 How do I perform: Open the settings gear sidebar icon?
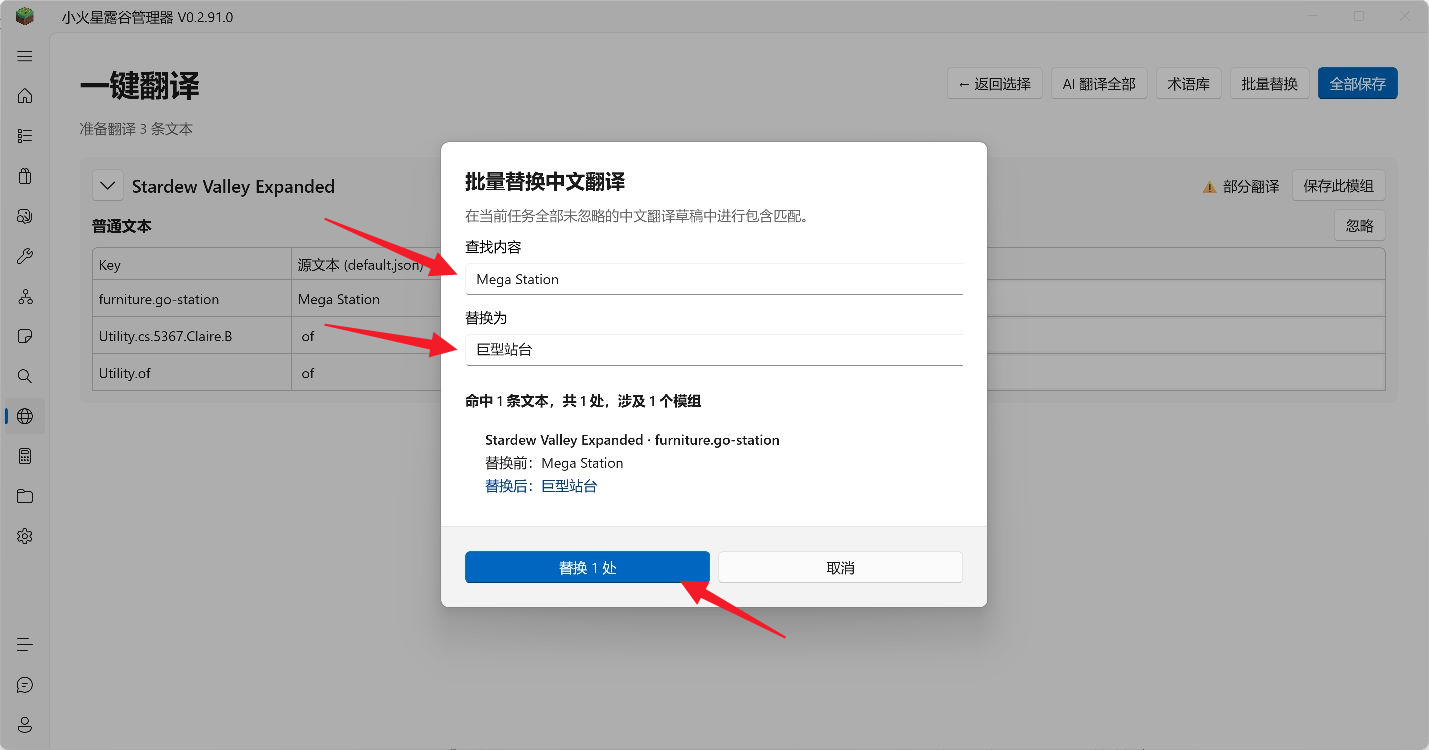coord(25,536)
